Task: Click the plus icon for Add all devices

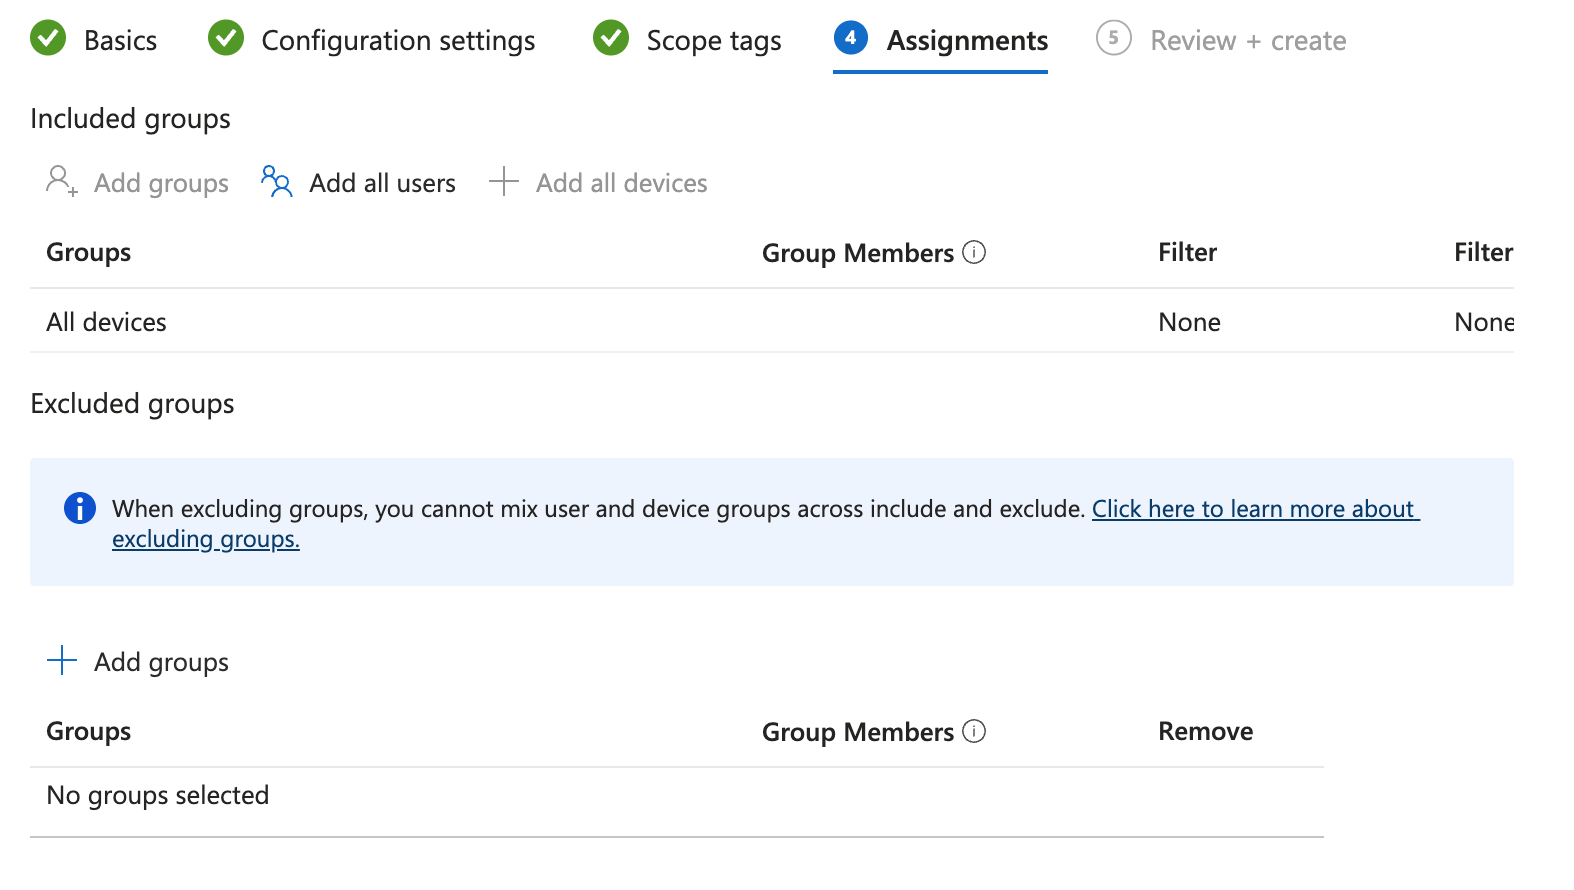Action: 504,181
